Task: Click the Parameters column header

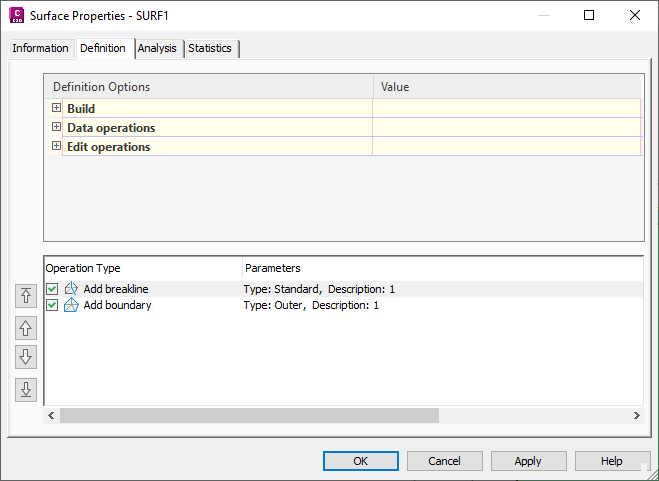Action: coord(443,268)
